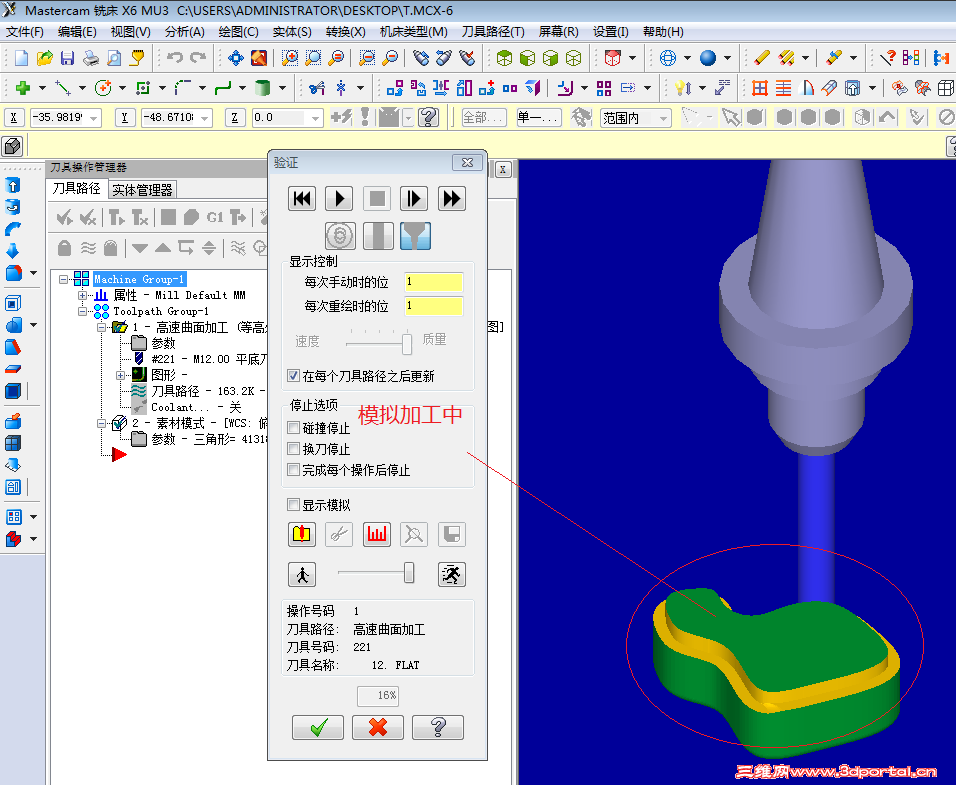
Task: Enable the stop on tool change checkbox
Action: 294,449
